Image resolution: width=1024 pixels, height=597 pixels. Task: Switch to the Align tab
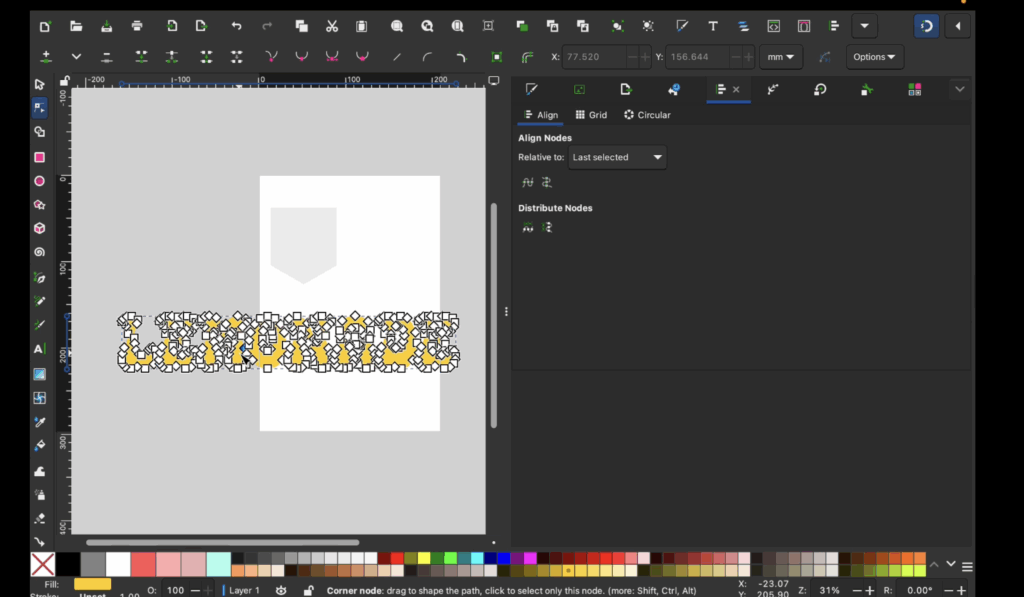point(541,115)
